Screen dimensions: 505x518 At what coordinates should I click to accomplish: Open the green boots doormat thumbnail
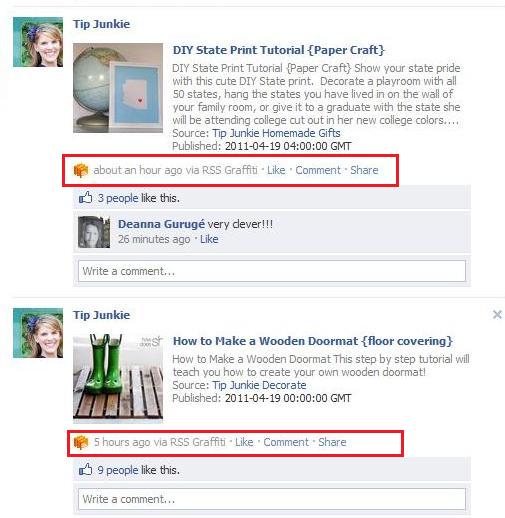point(118,377)
